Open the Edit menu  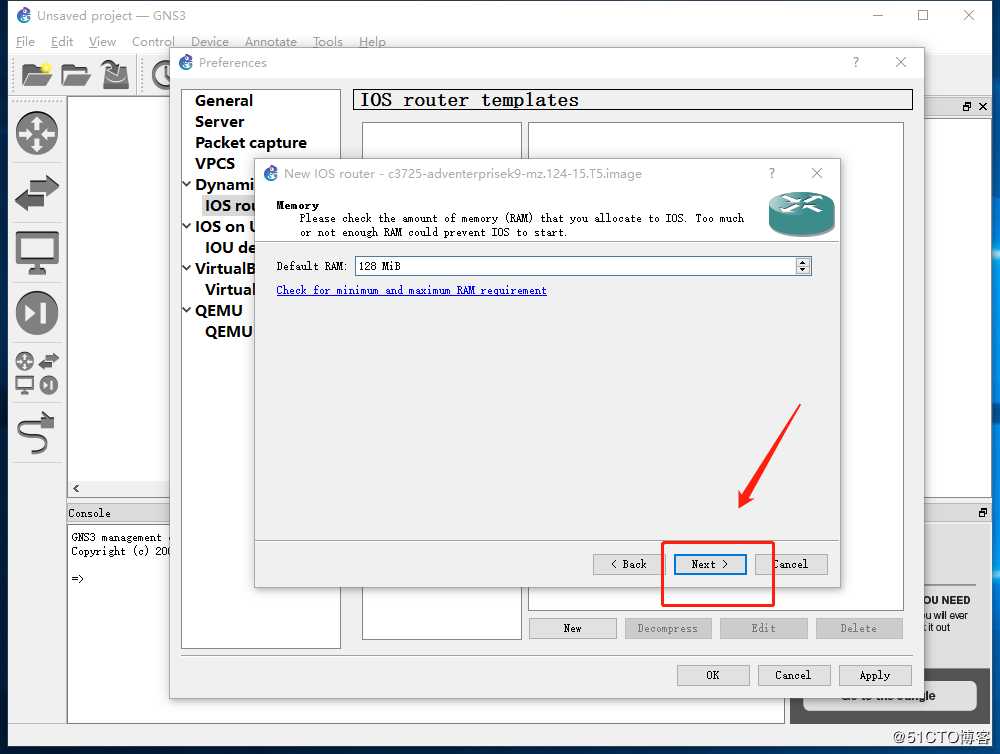pos(62,41)
